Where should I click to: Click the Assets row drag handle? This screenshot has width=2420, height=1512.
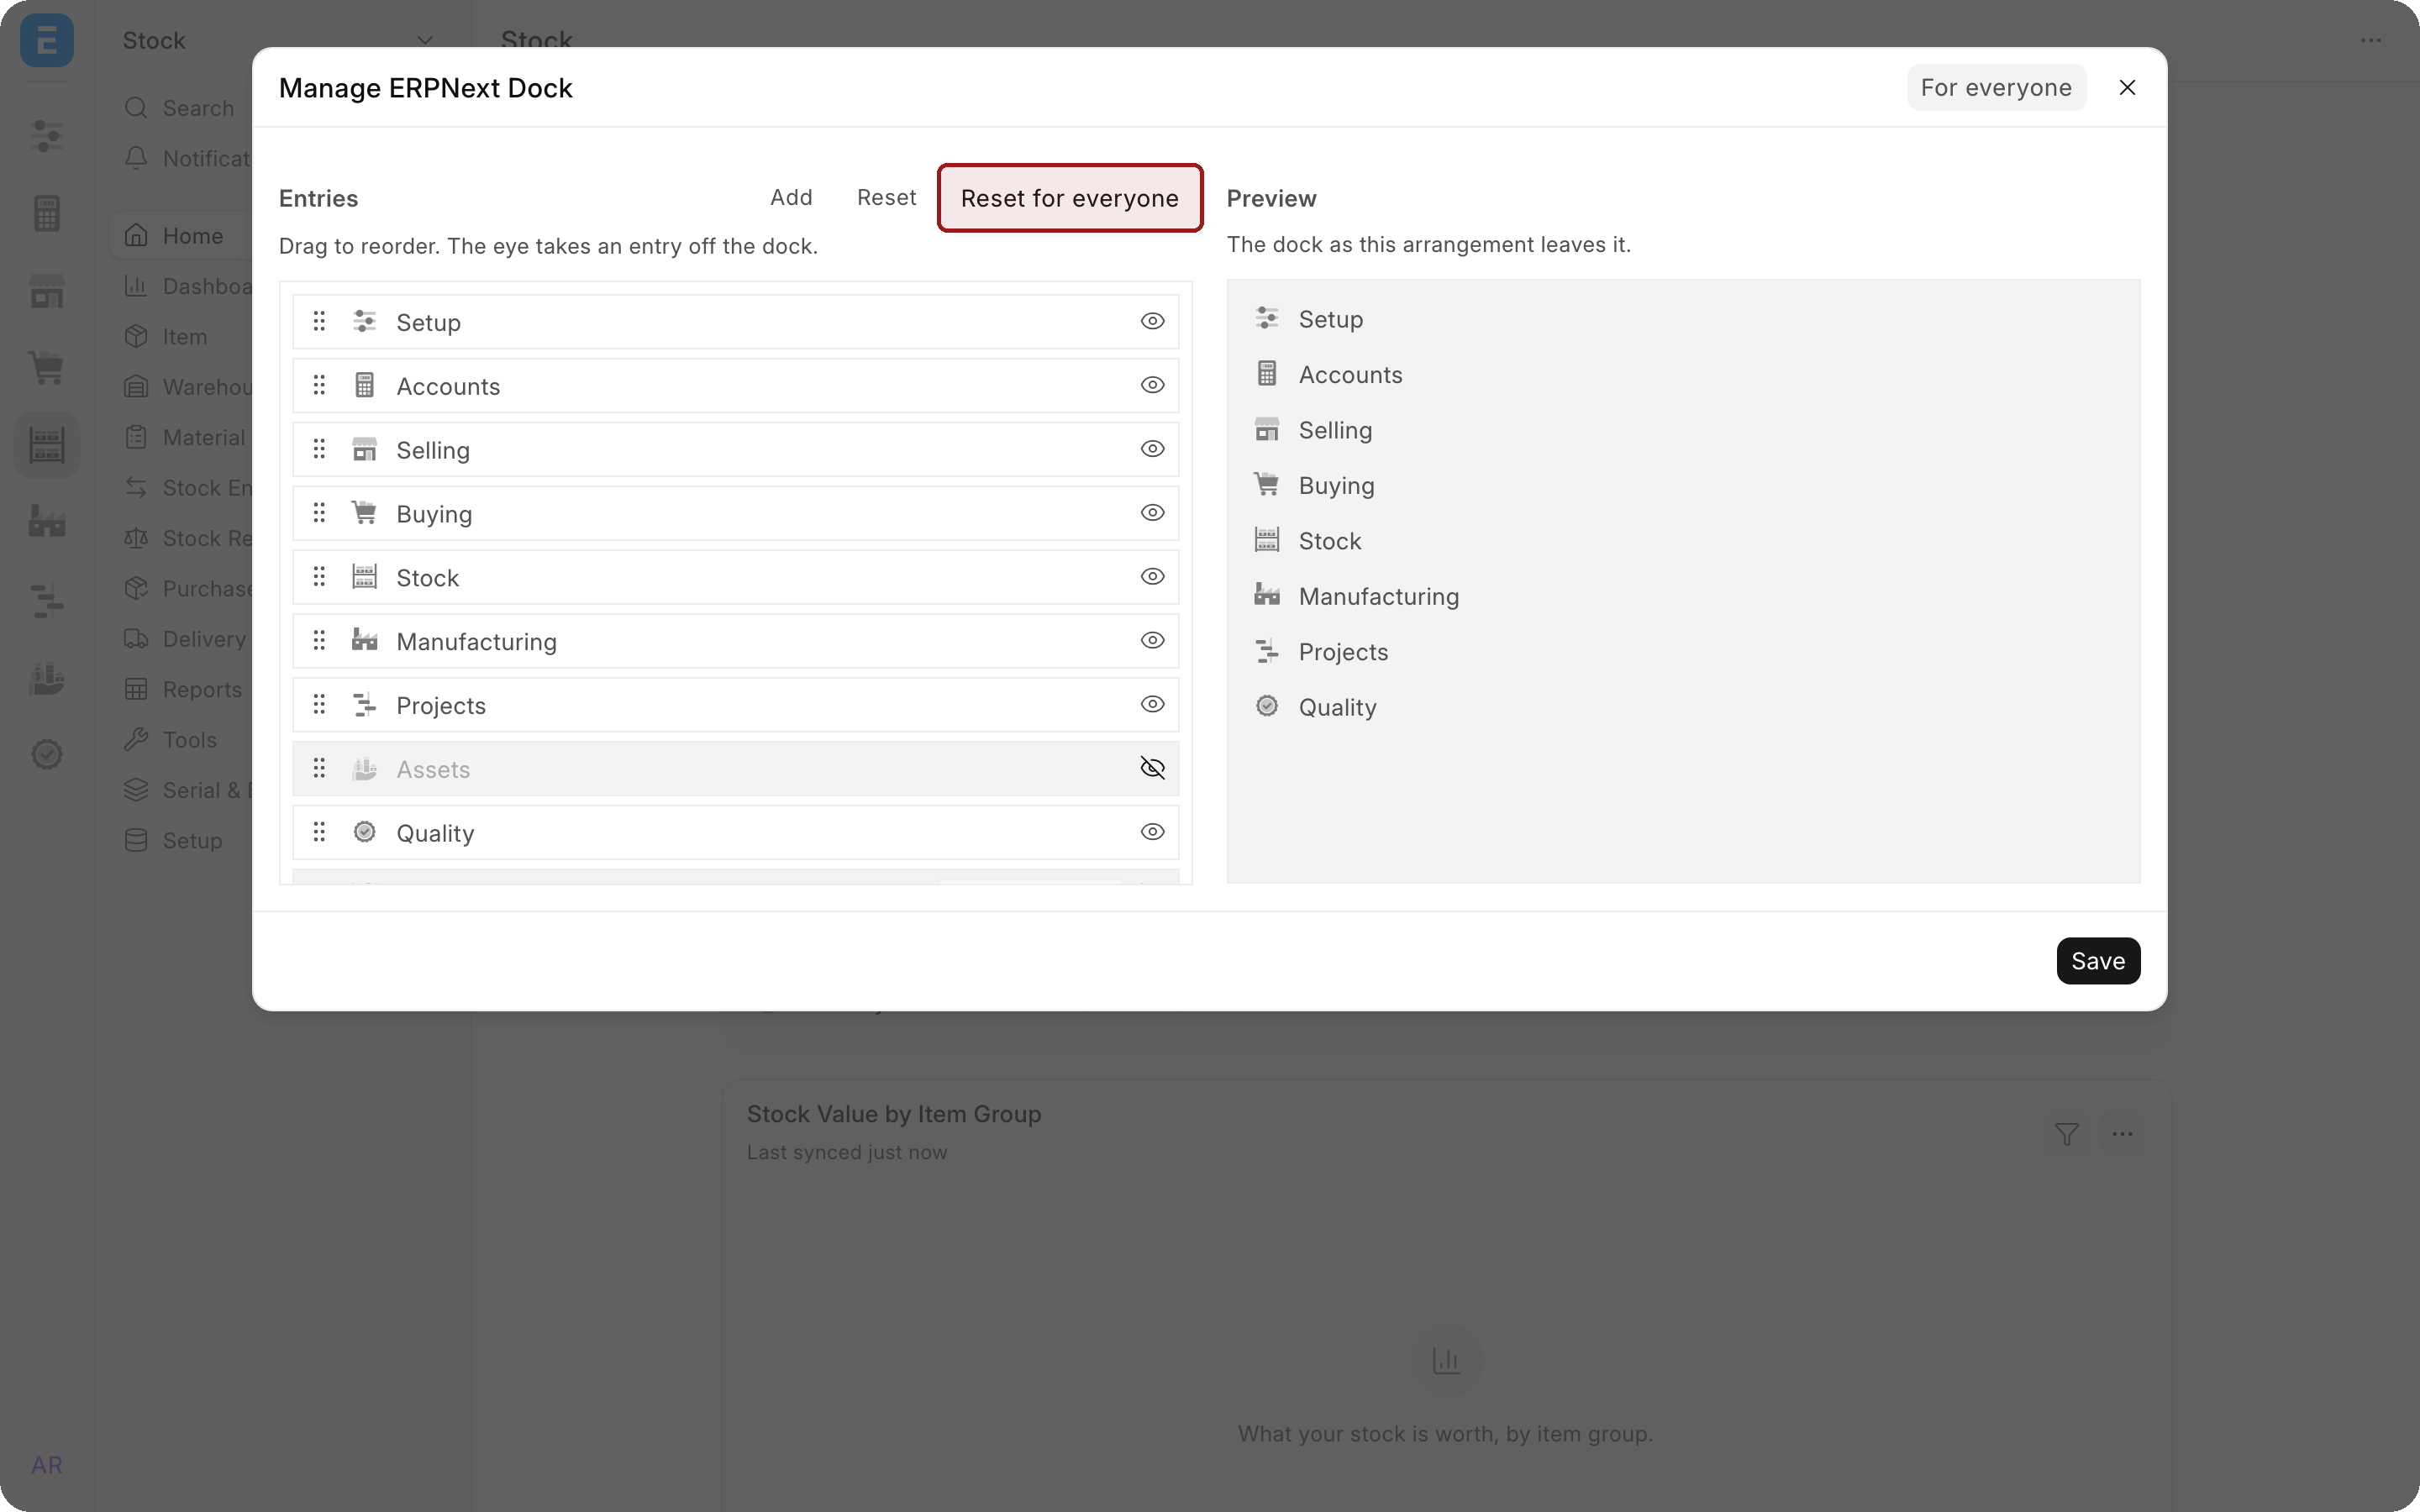point(319,768)
